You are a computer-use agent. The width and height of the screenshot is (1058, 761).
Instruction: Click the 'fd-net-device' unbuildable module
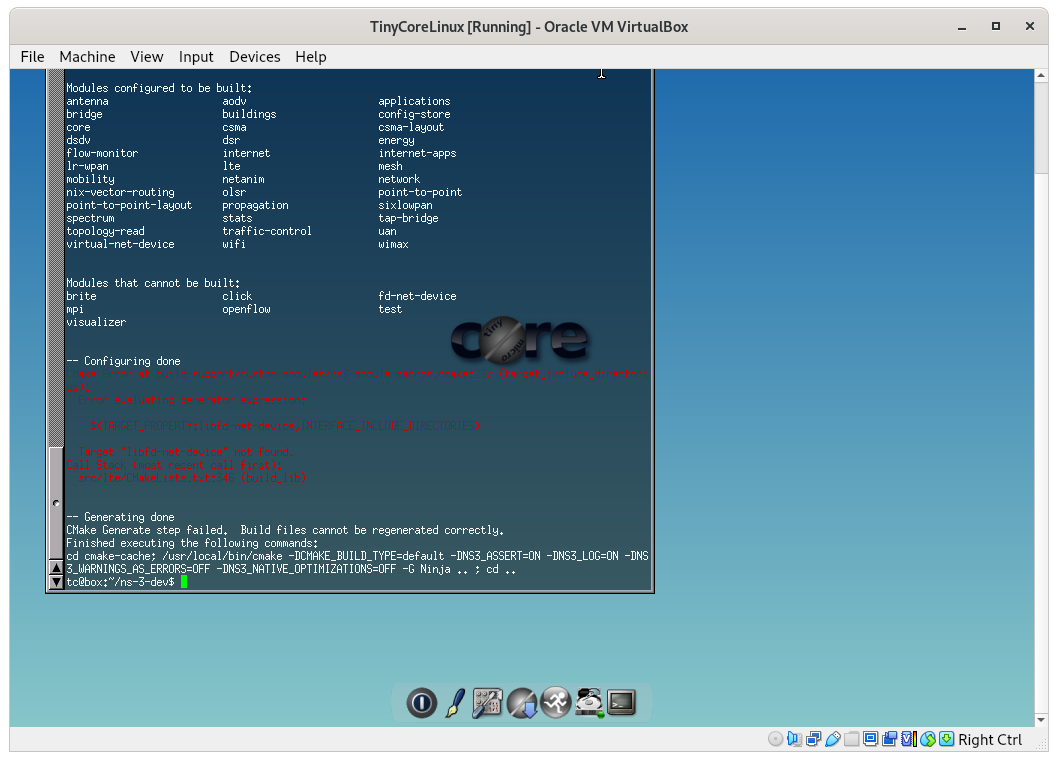point(417,296)
